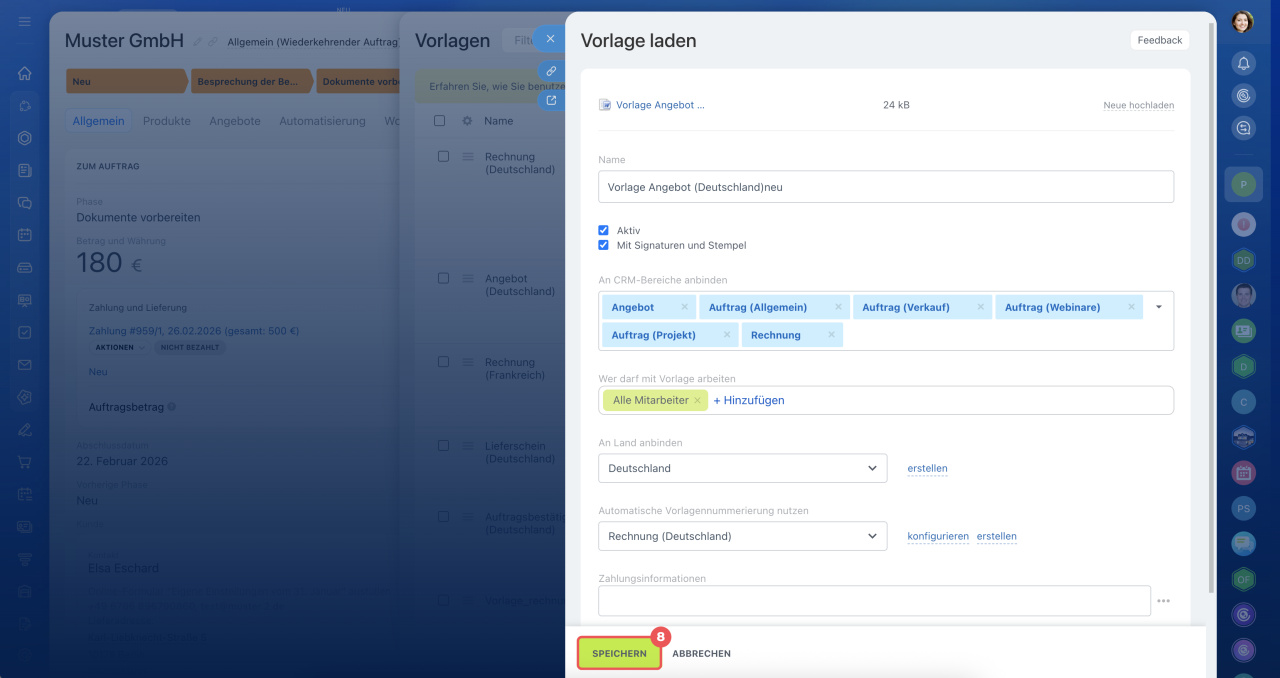The width and height of the screenshot is (1280, 678).
Task: Open calendar icon in left sidebar
Action: [25, 235]
